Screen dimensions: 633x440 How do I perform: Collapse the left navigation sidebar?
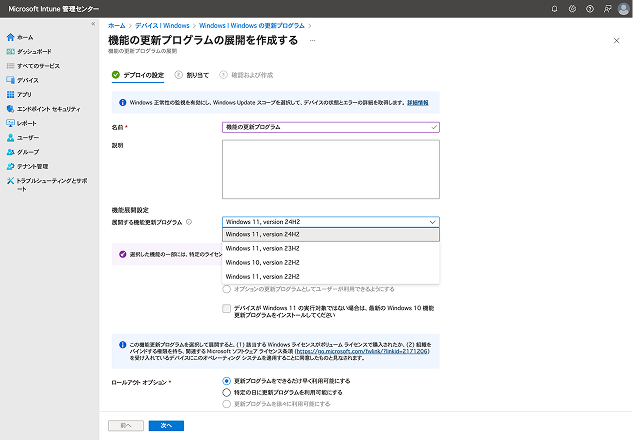pos(93,24)
